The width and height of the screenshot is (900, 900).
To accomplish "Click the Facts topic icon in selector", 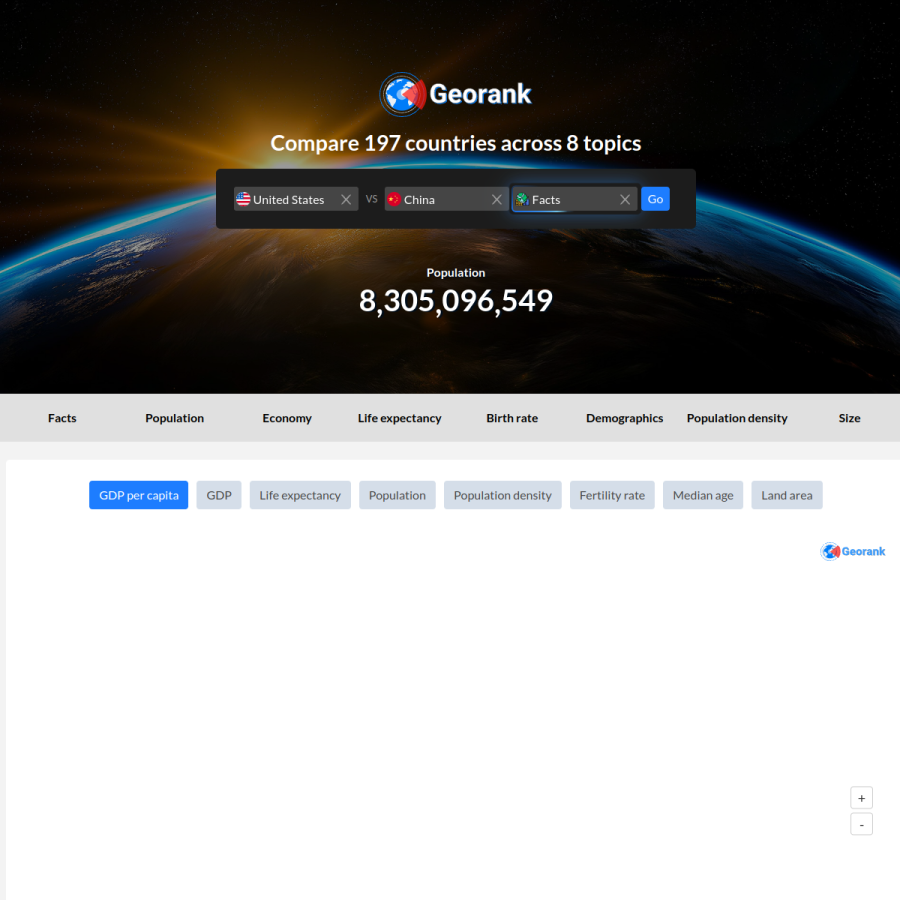I will tap(522, 199).
